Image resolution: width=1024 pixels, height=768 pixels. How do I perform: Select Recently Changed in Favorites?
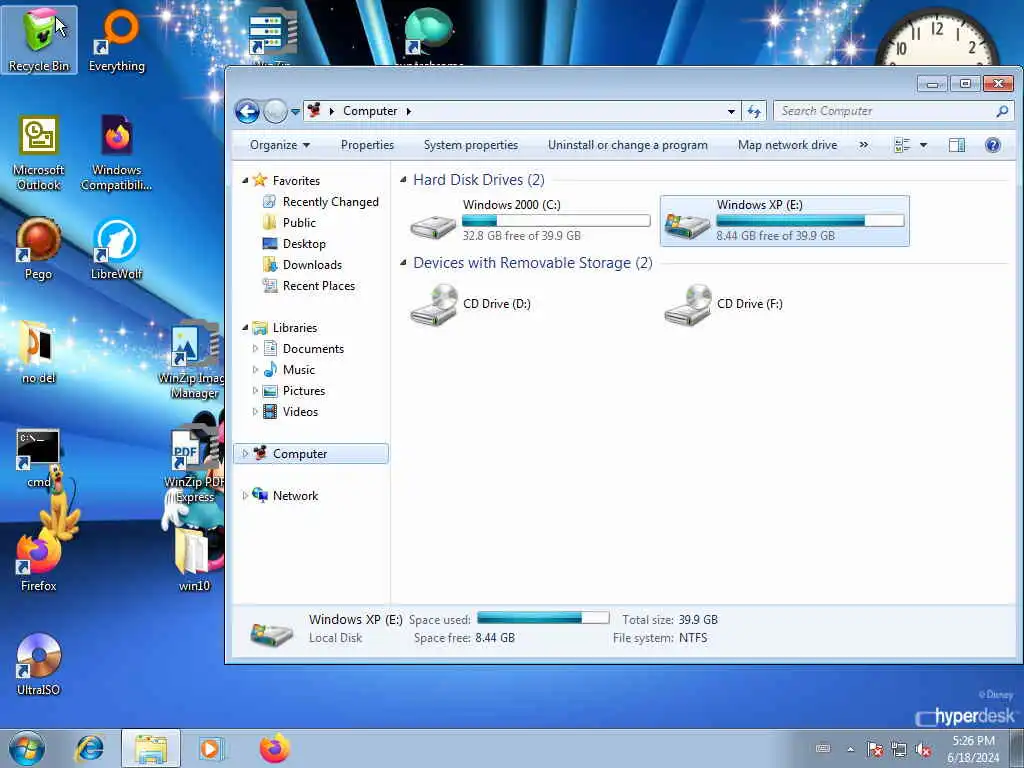click(x=320, y=202)
